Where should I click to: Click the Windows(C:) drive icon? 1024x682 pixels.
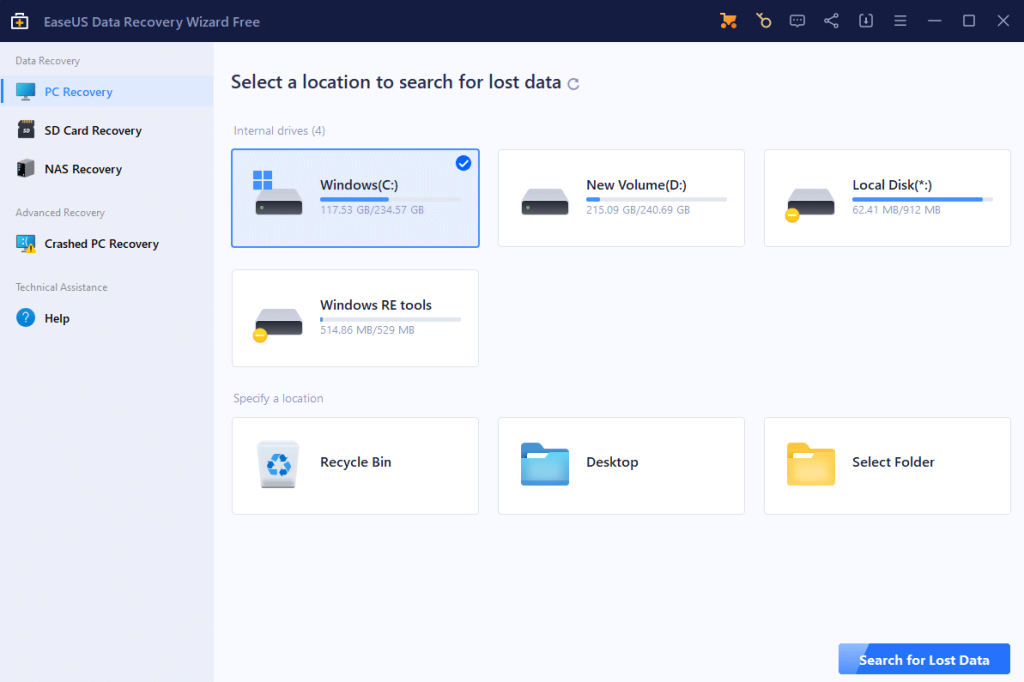[278, 193]
